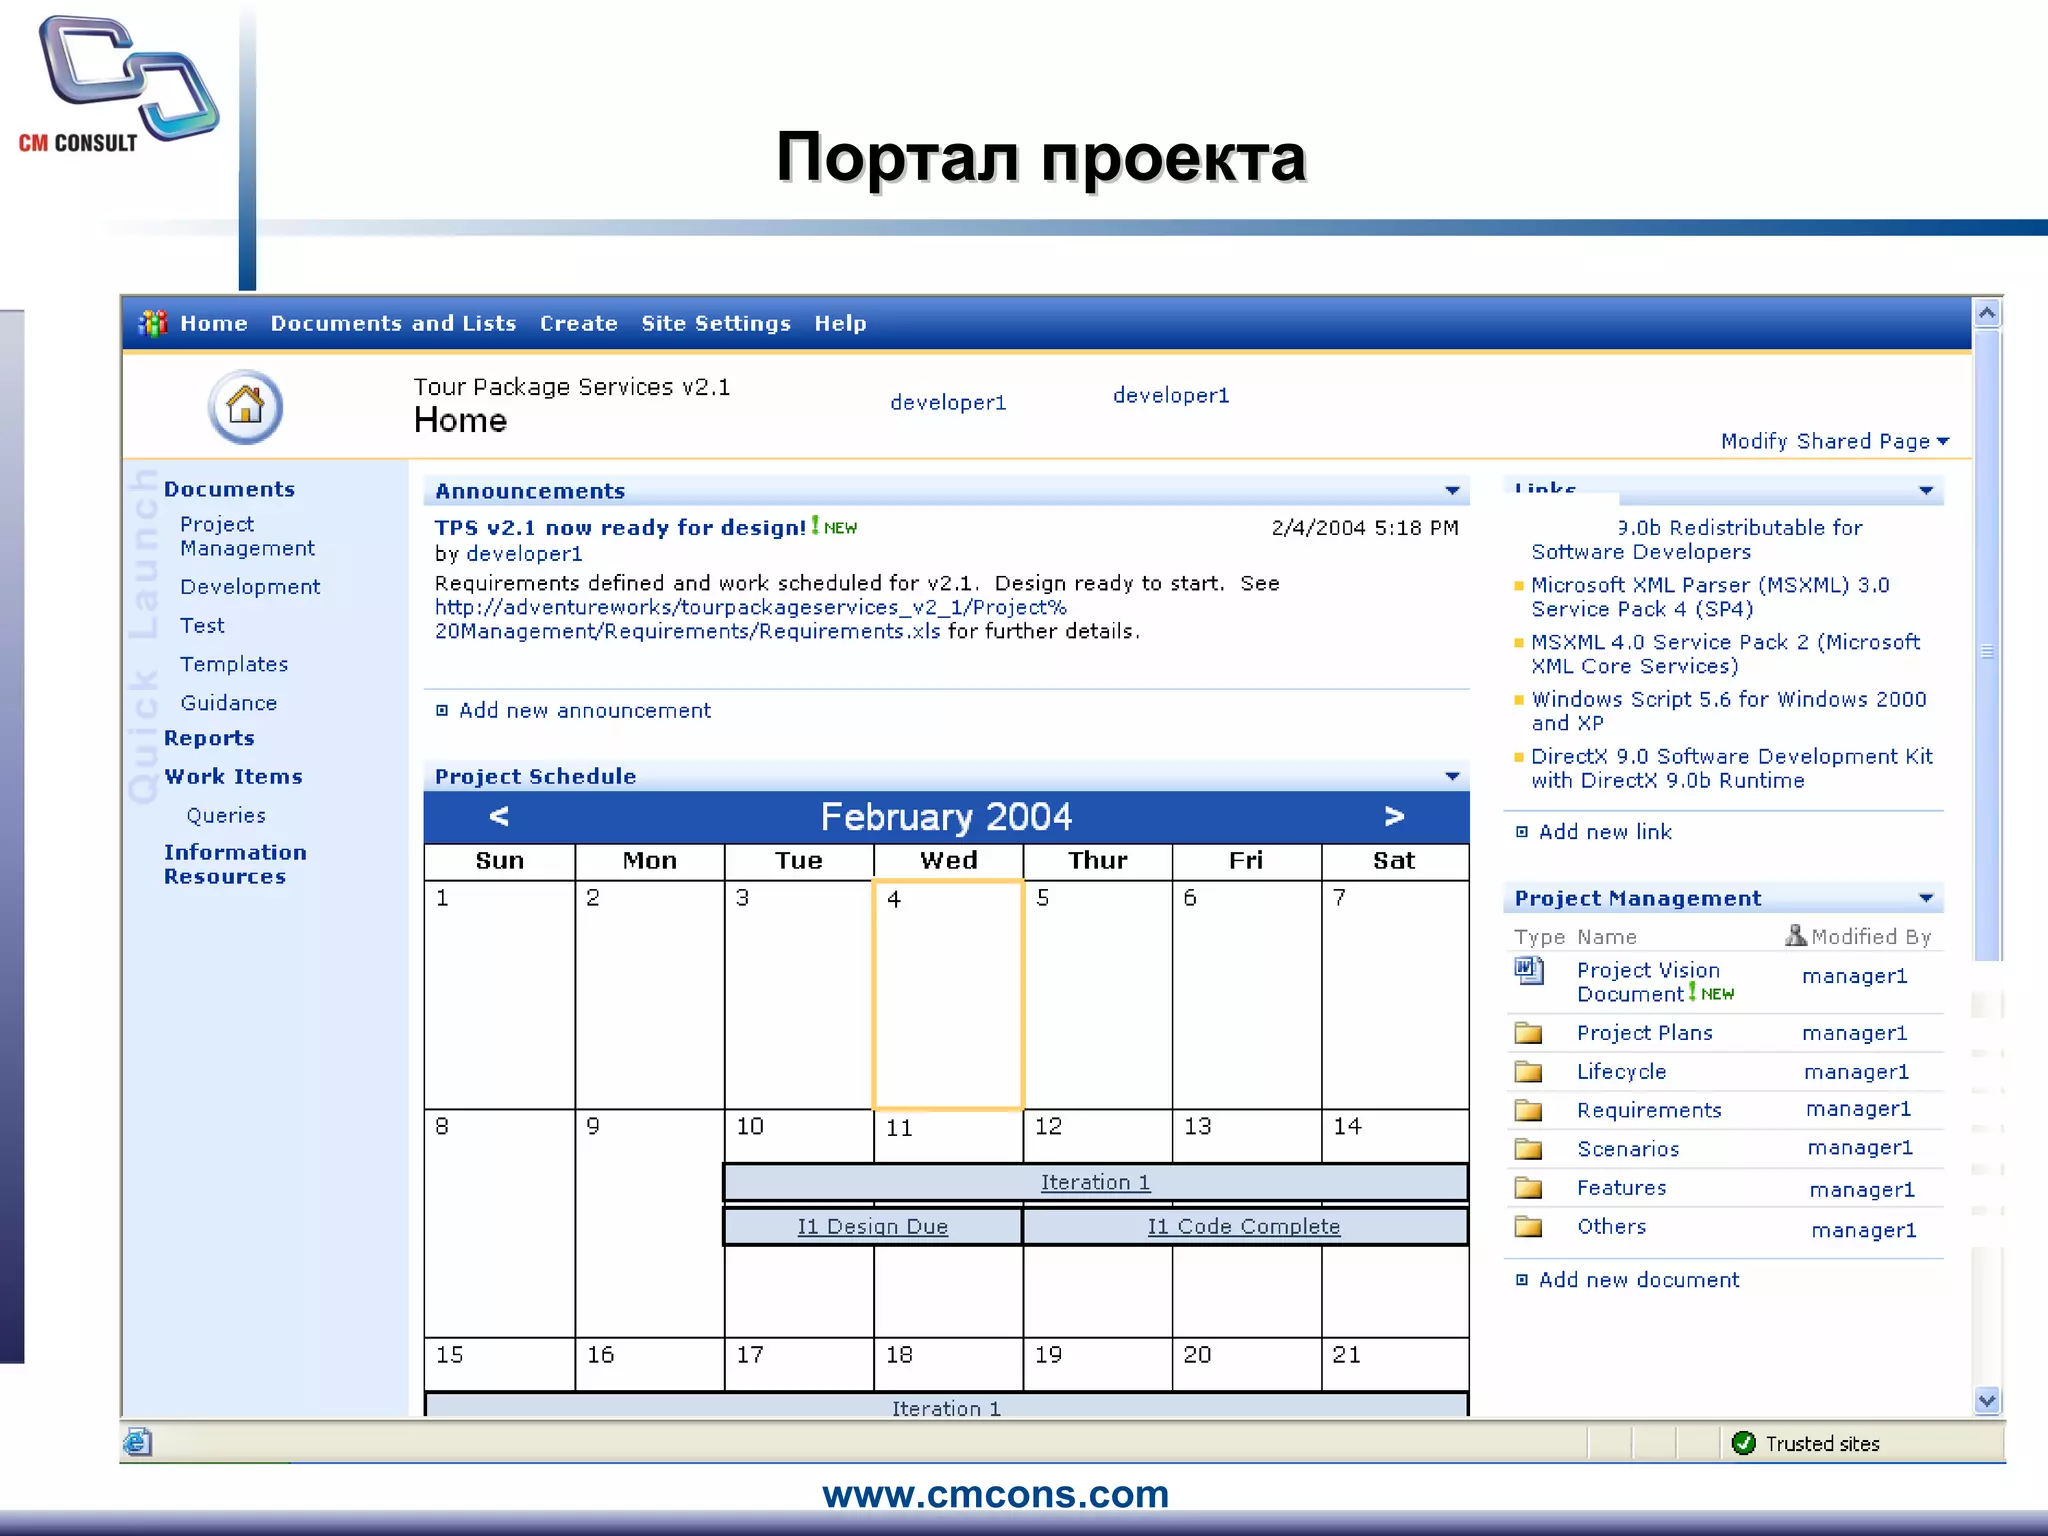Open Microsoft XML Parser 3.0 SP4 link
Image resolution: width=2048 pixels, height=1536 pixels.
1710,597
